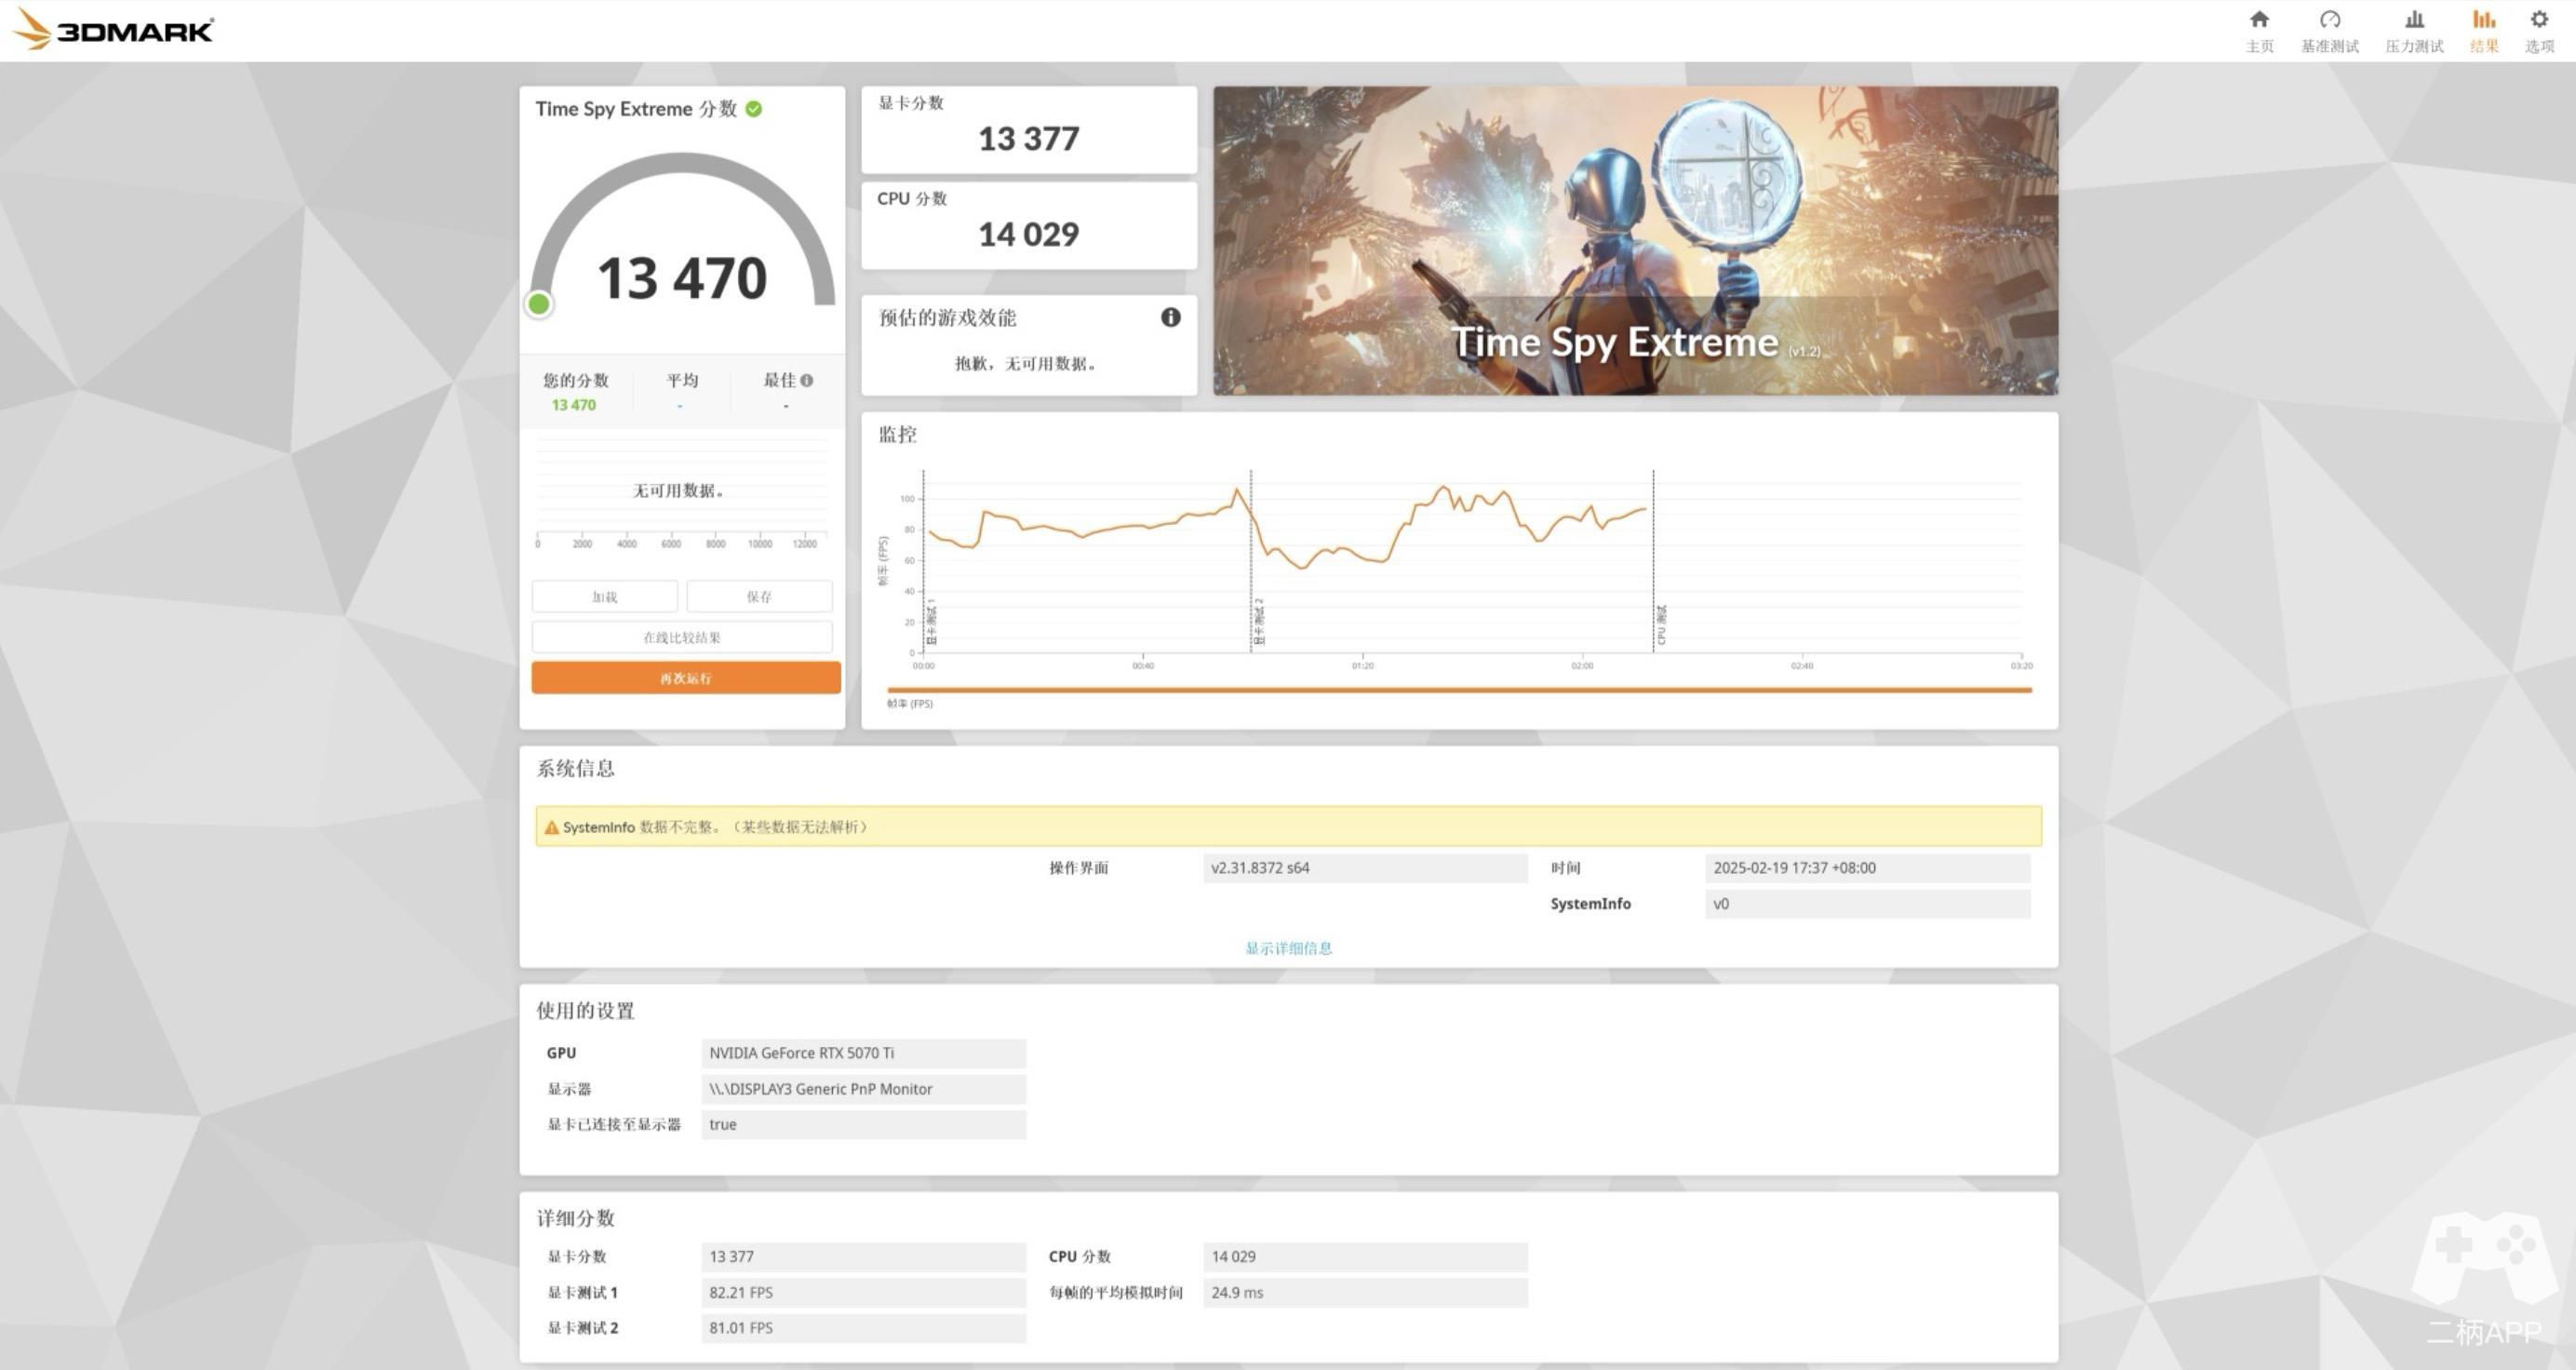Click the SystemInfo warning triangle icon
The width and height of the screenshot is (2576, 1370).
(x=551, y=827)
